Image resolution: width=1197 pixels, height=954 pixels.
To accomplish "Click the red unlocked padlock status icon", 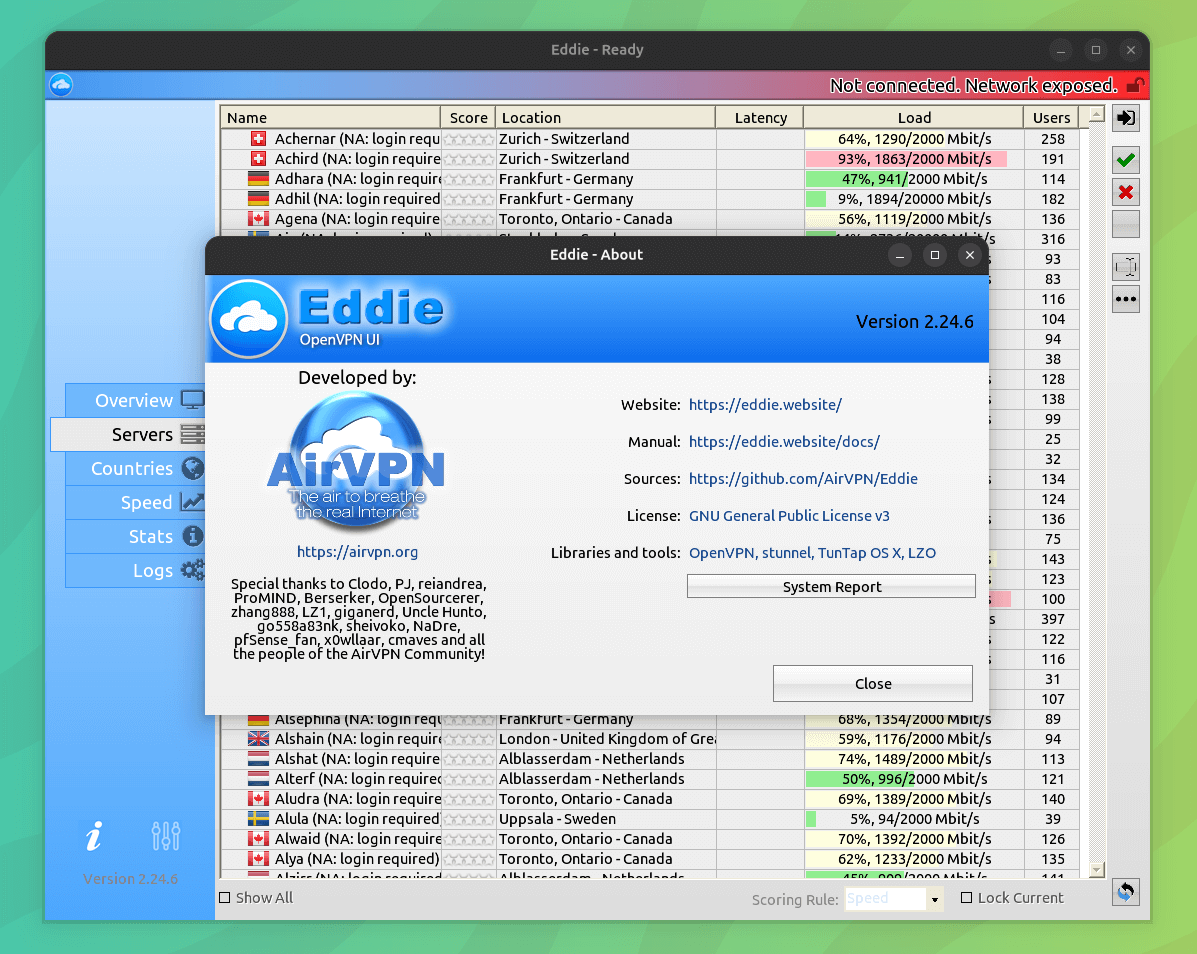I will tap(1135, 85).
